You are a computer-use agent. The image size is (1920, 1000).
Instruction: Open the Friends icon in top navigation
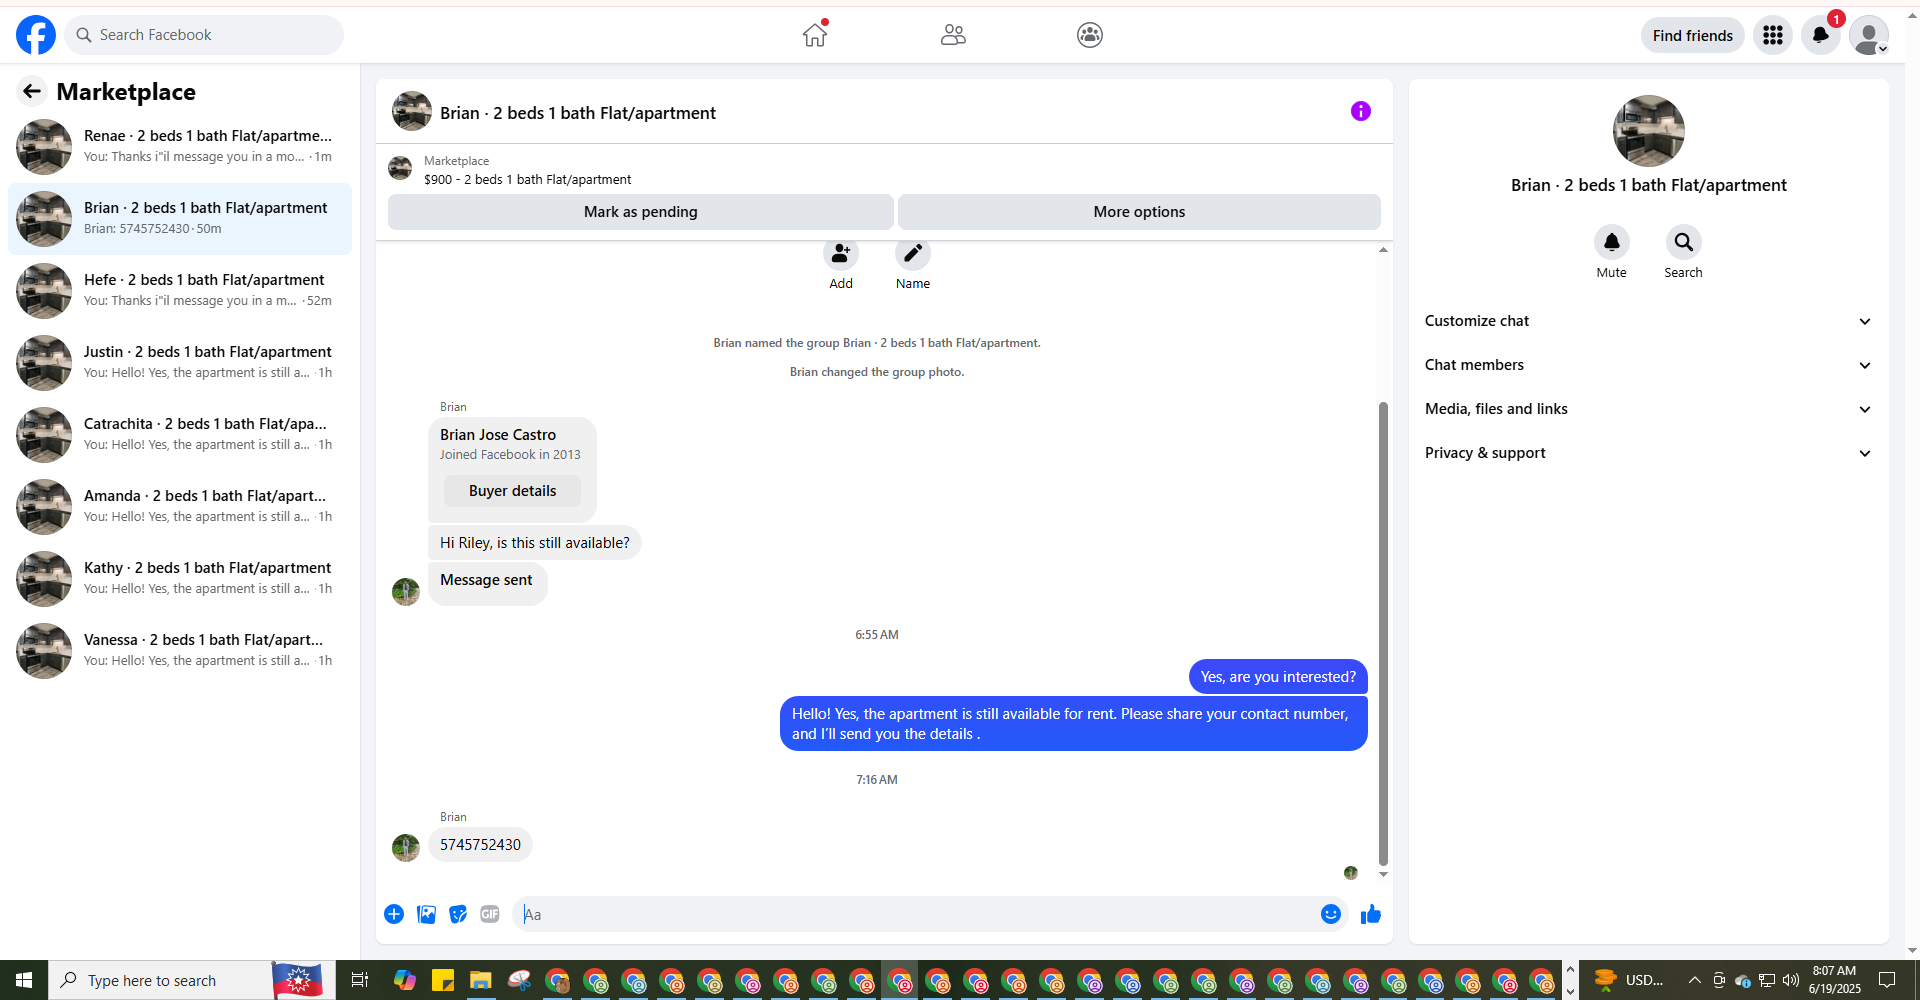click(953, 35)
